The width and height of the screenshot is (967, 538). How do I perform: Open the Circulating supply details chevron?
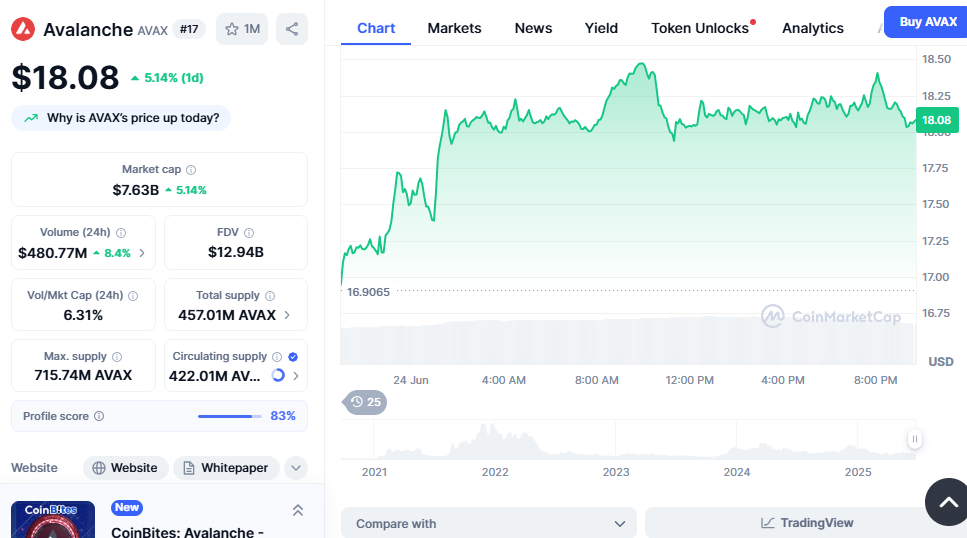[x=296, y=376]
